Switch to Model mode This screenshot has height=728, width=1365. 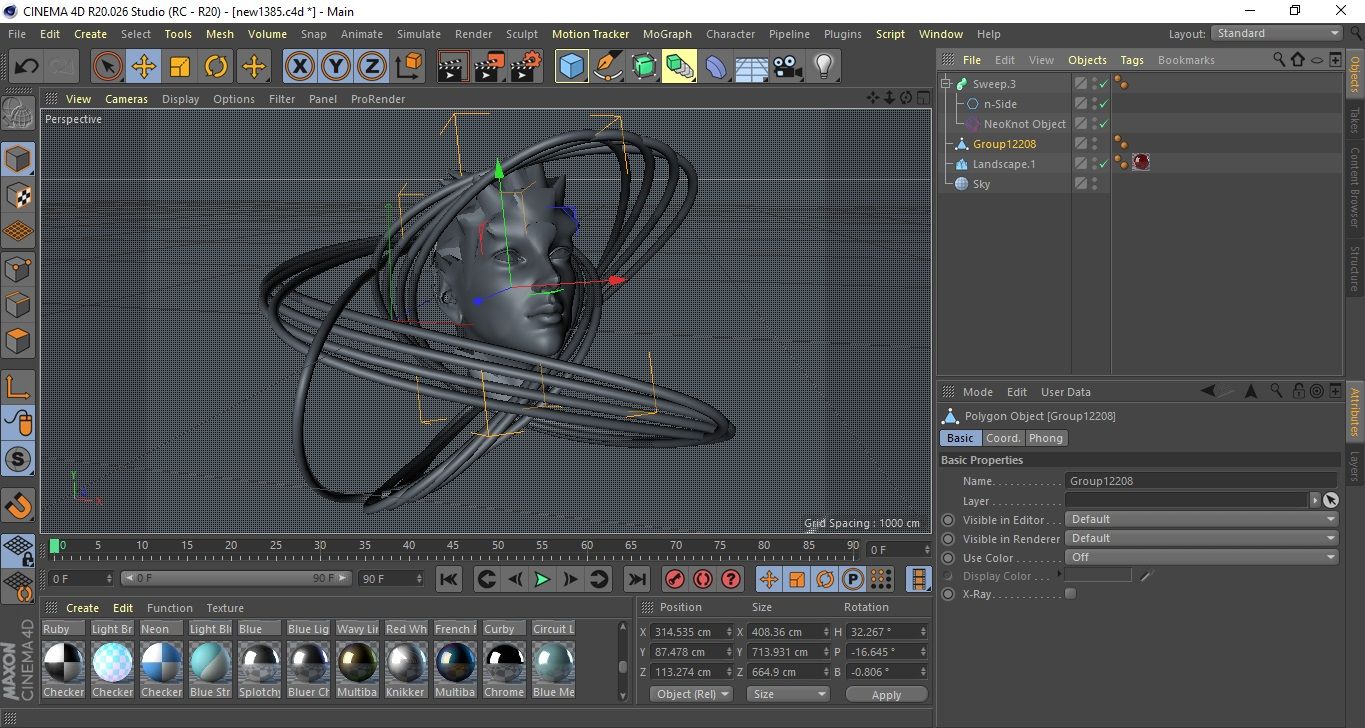19,159
